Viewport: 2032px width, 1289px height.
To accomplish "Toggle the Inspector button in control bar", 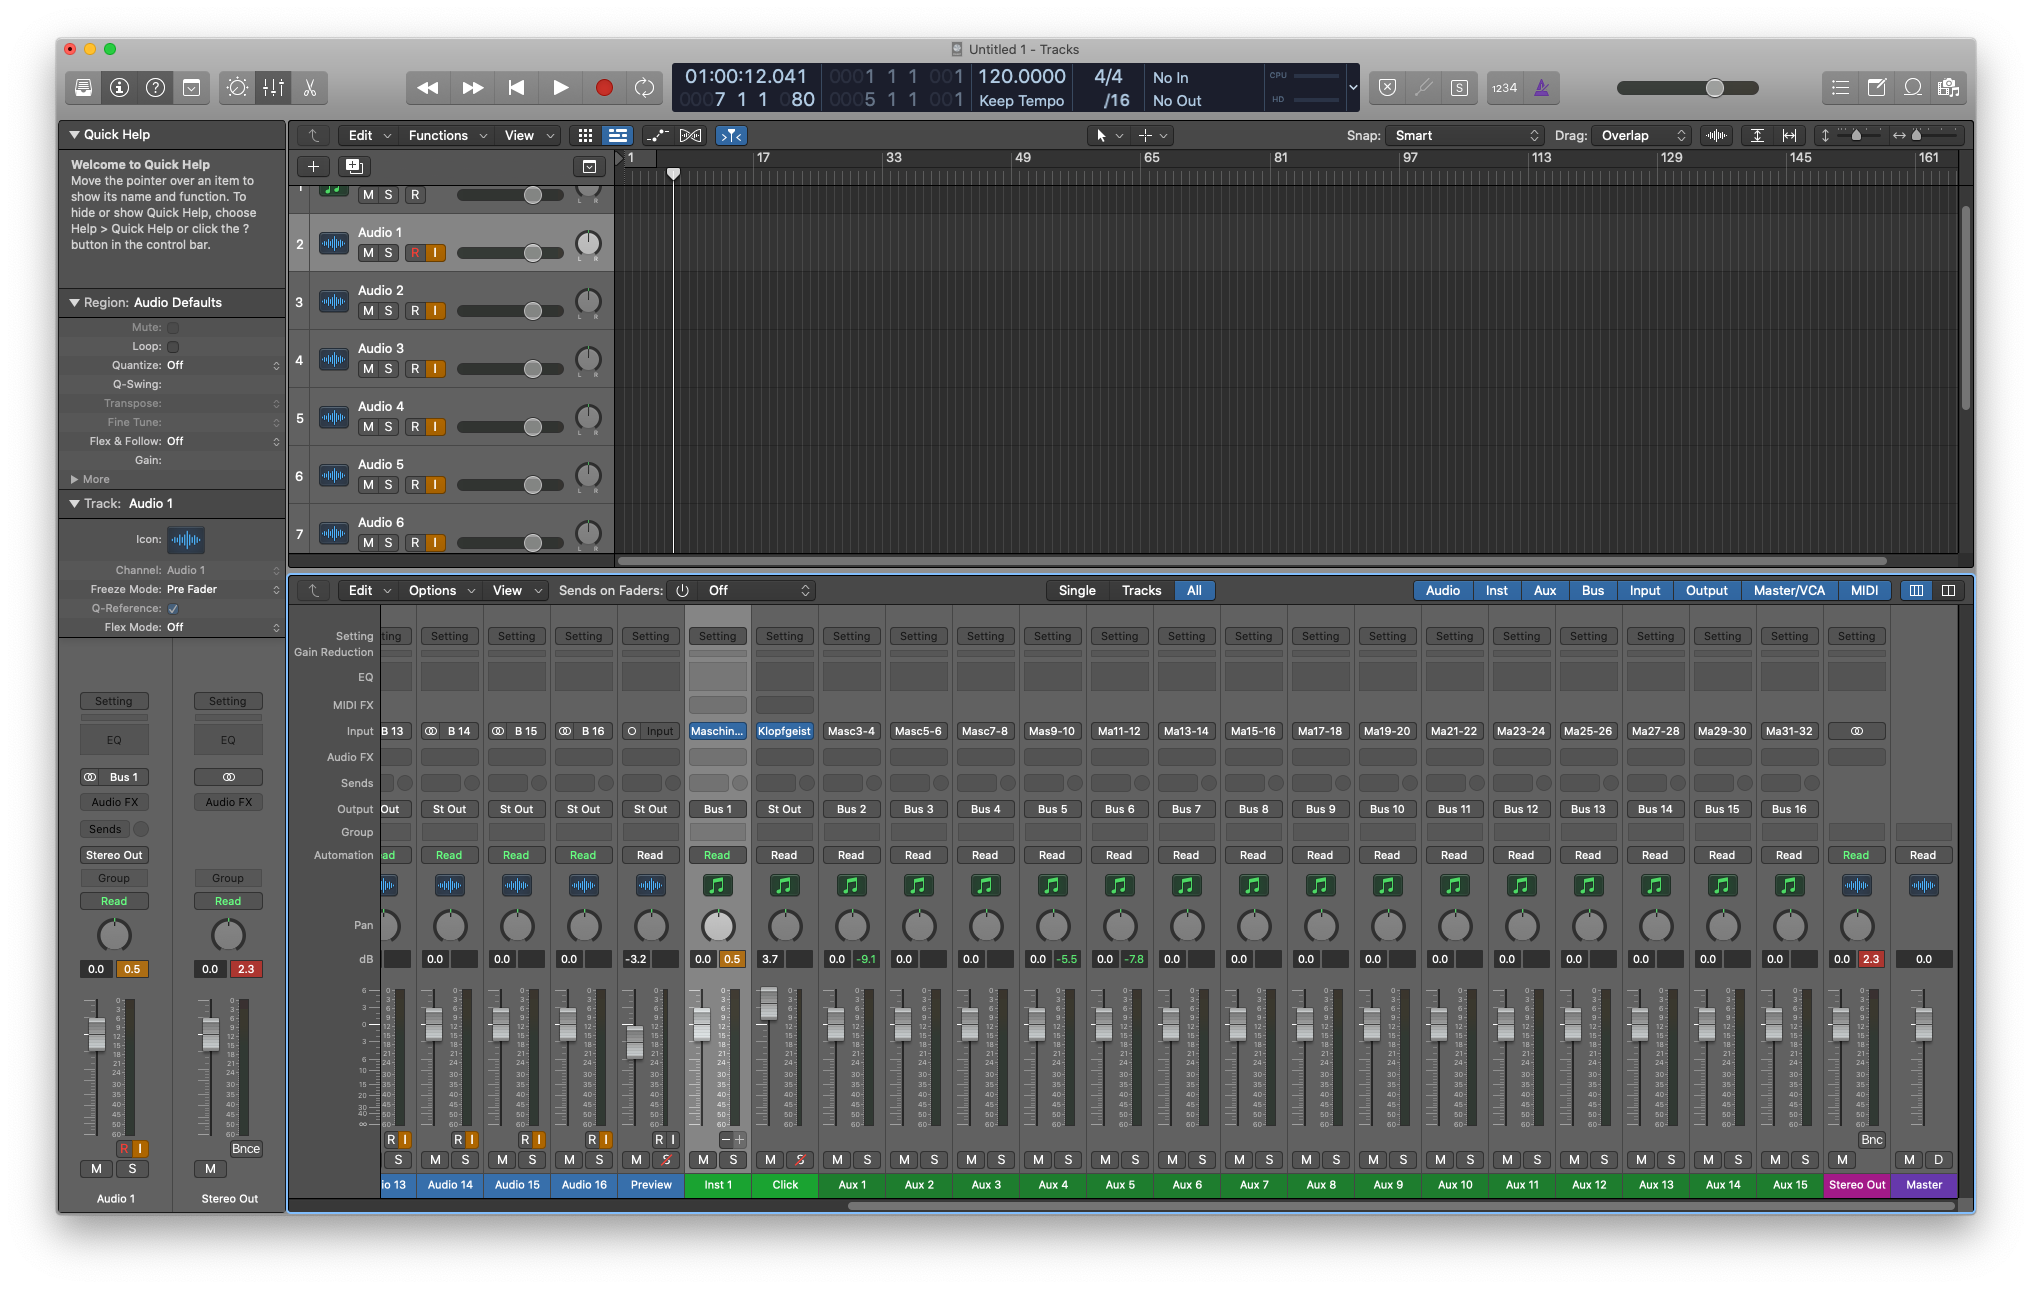I will [x=119, y=88].
